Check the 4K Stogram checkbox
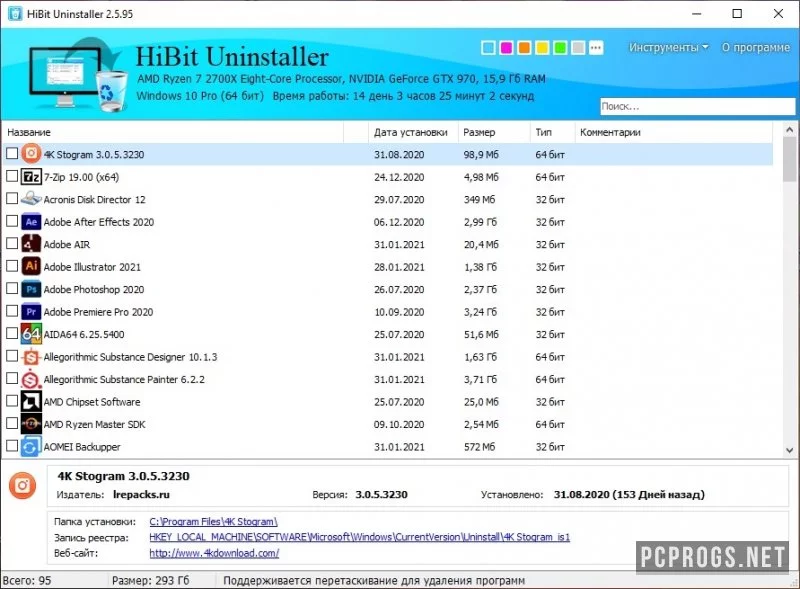Viewport: 800px width, 589px height. pyautogui.click(x=12, y=153)
